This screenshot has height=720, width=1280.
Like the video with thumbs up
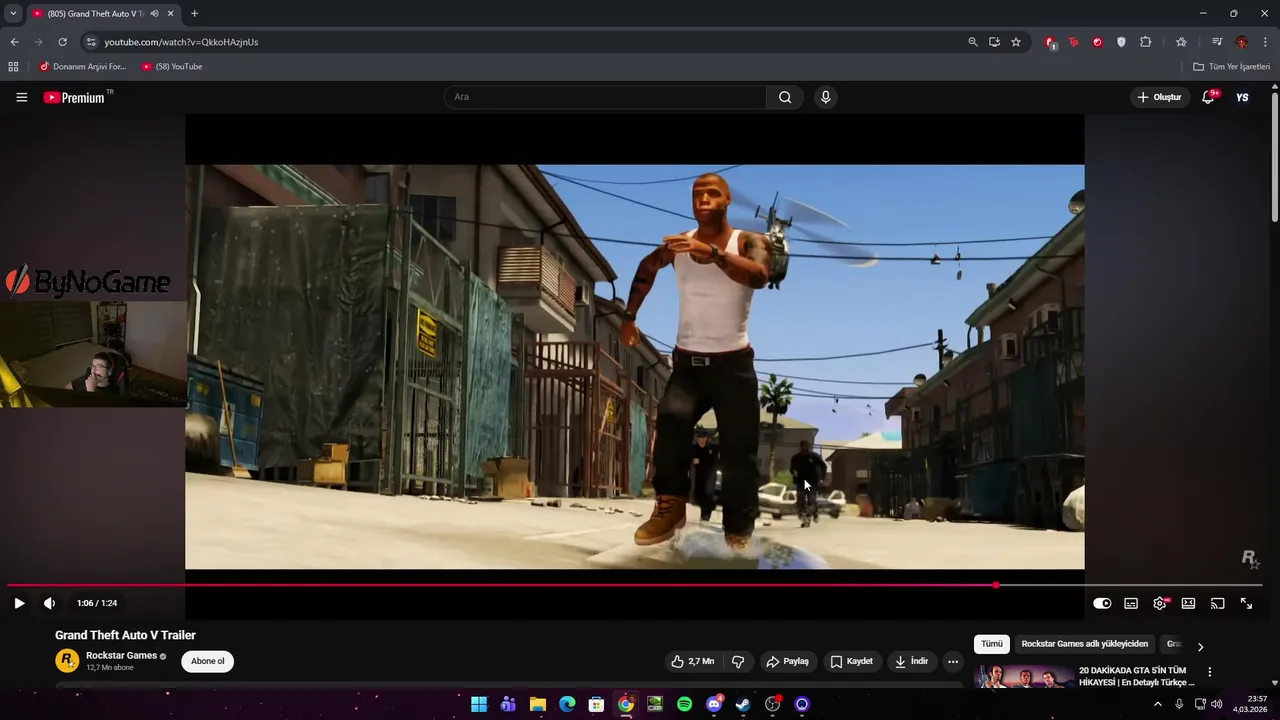(692, 661)
